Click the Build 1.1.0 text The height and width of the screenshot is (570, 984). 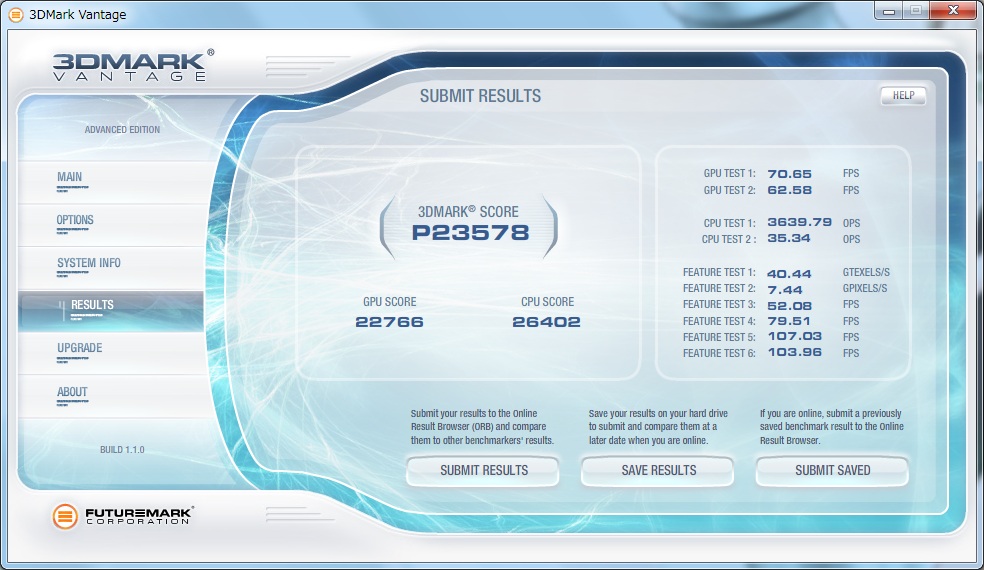[x=122, y=449]
